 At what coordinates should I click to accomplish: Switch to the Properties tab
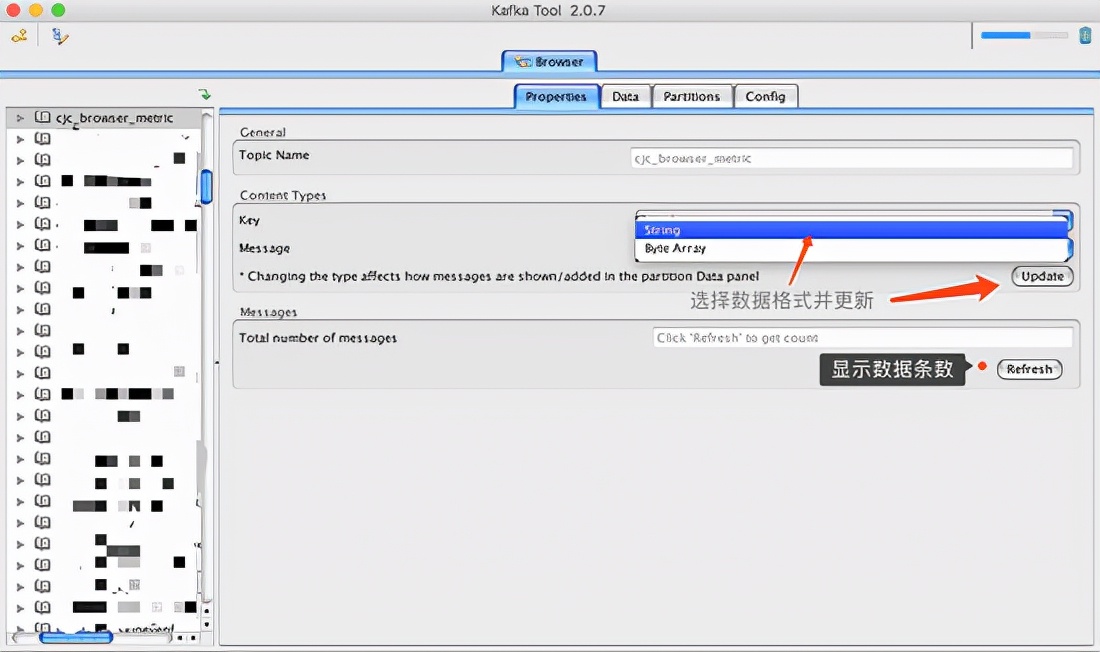pyautogui.click(x=556, y=97)
